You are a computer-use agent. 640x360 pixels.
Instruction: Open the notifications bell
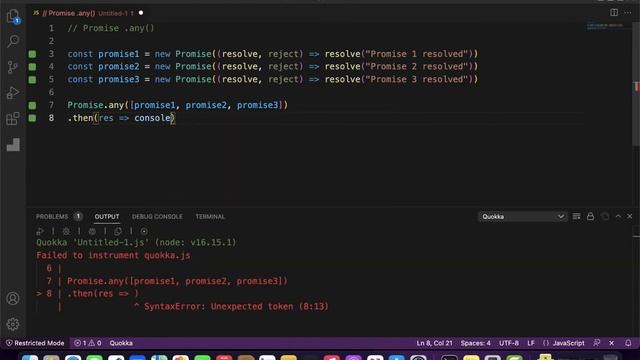(628, 343)
